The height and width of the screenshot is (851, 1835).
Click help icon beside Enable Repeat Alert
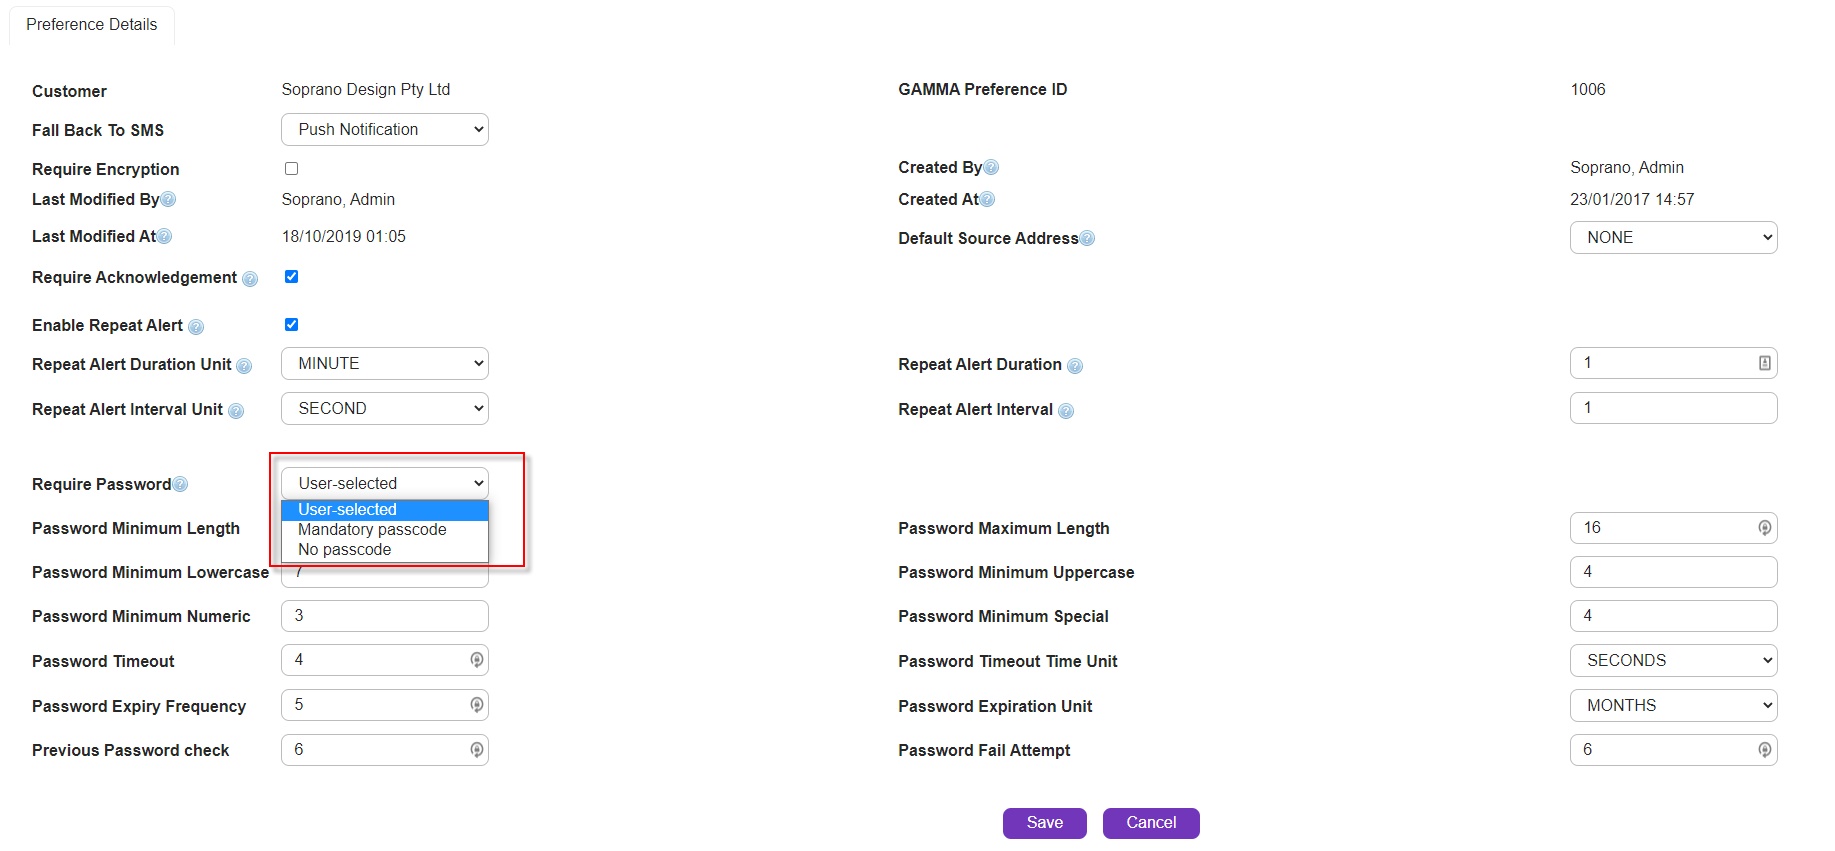[196, 327]
